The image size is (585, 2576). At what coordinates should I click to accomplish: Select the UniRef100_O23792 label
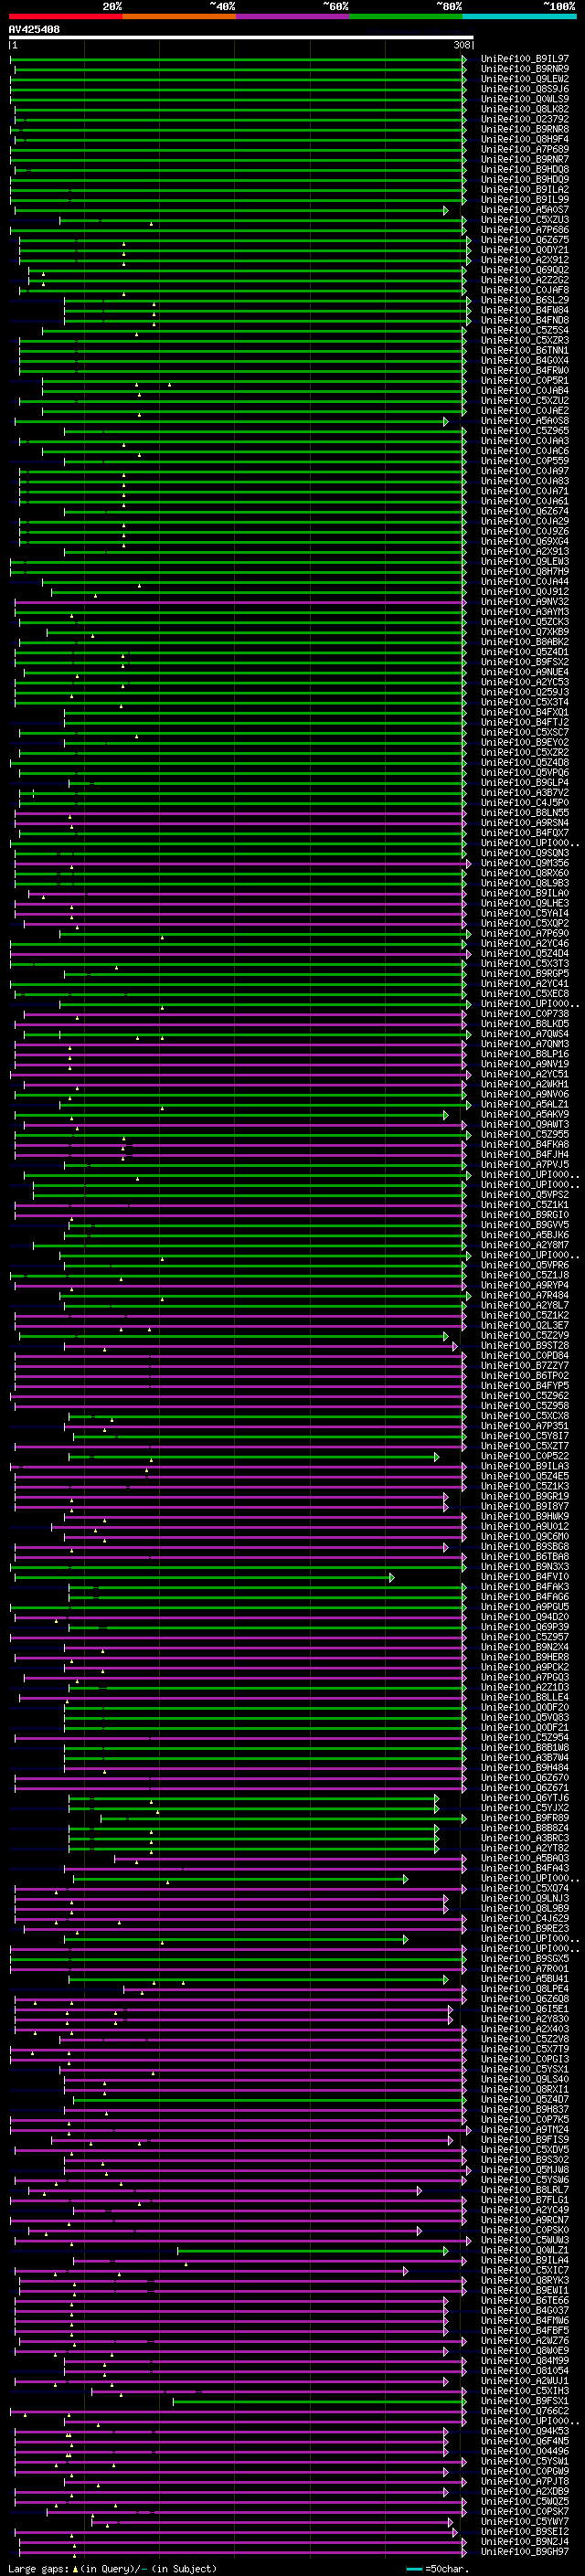[x=525, y=119]
